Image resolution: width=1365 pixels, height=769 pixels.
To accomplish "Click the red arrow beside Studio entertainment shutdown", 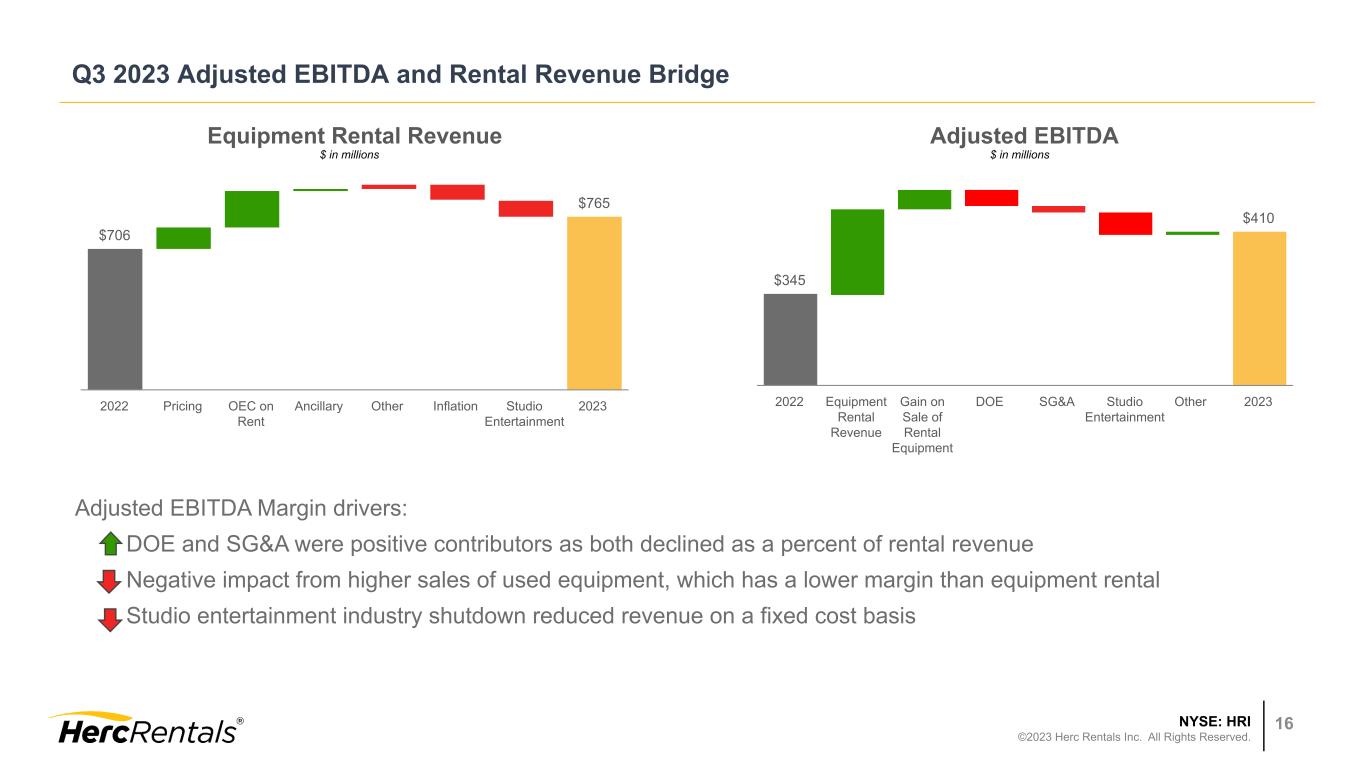I will (110, 617).
